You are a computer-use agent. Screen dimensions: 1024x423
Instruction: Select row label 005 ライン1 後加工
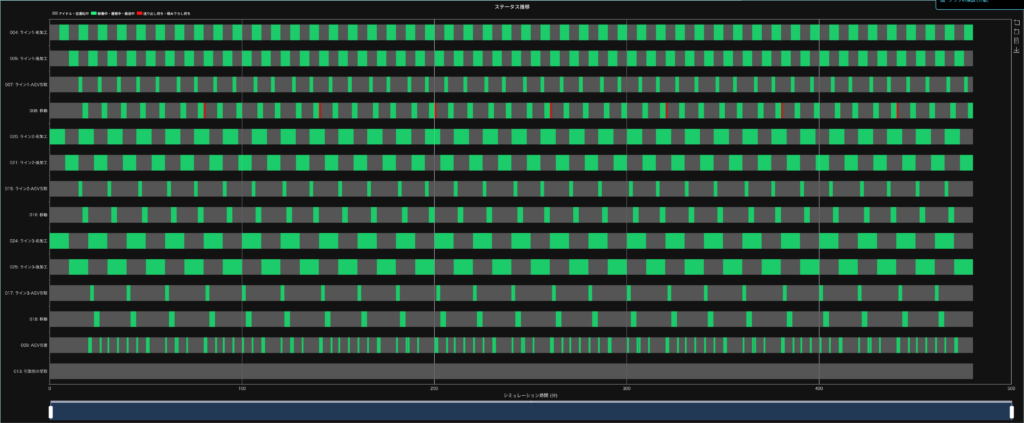tap(29, 58)
